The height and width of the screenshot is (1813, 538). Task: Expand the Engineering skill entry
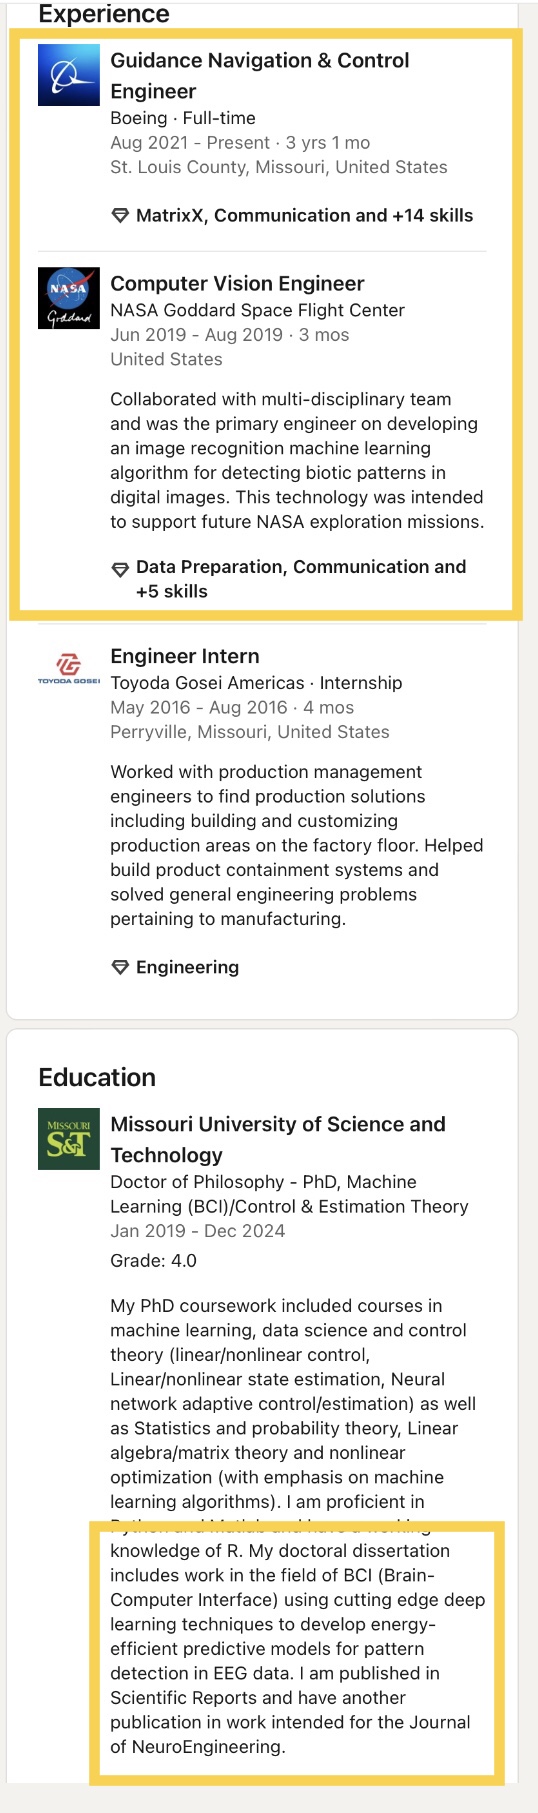(187, 967)
